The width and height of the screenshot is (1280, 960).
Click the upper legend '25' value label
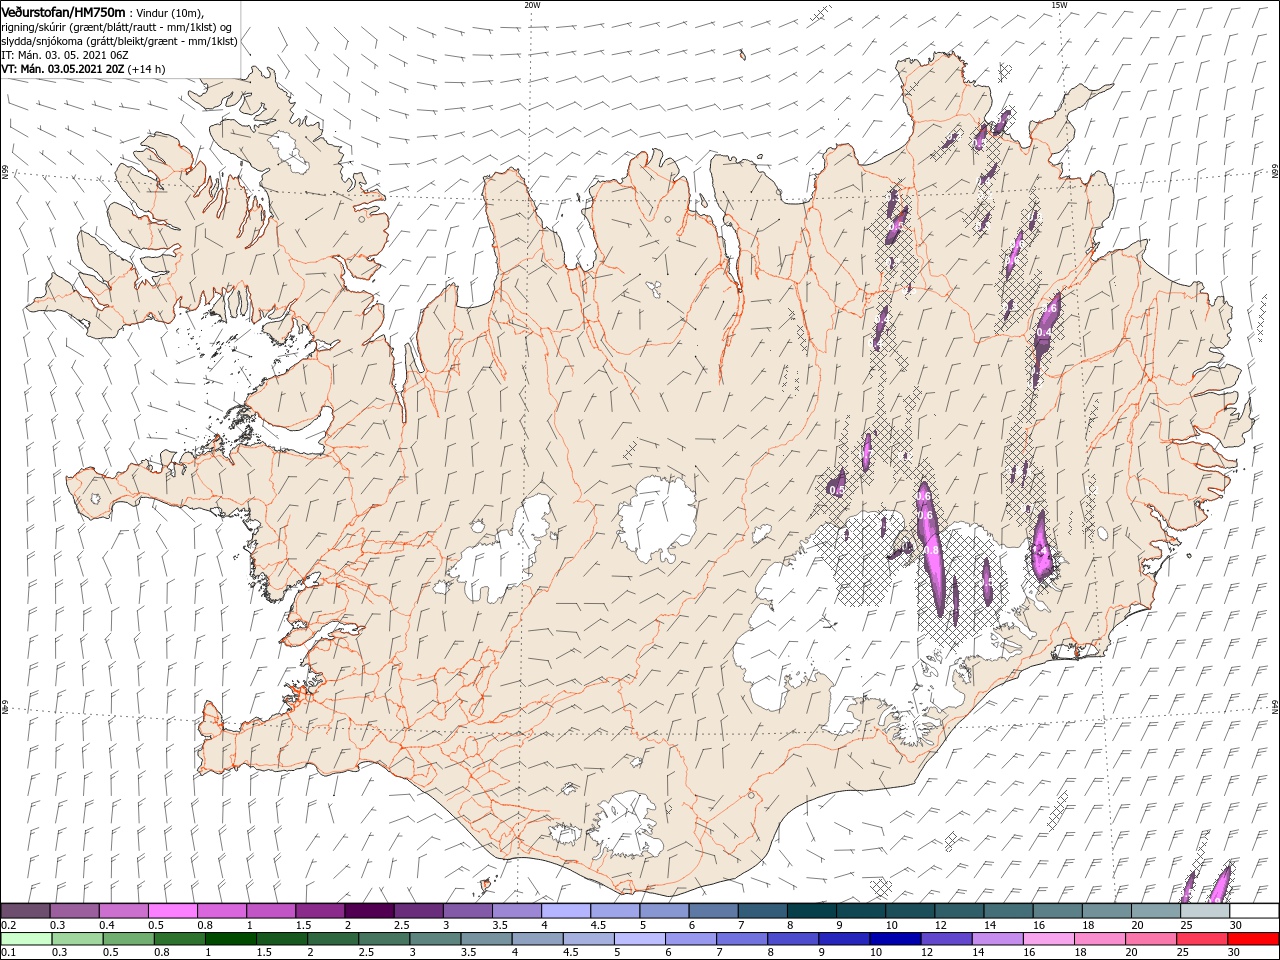point(1186,925)
